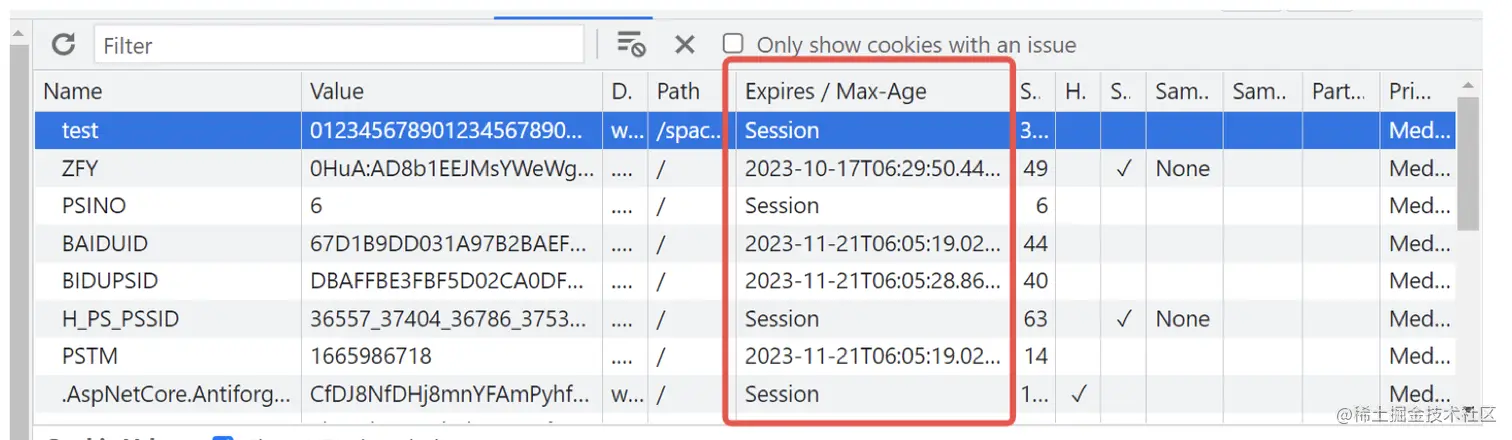Click the Partition column header
This screenshot has height=440, width=1512.
click(1339, 91)
